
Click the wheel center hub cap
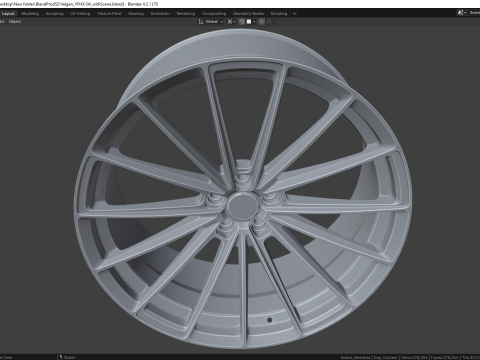tap(243, 206)
